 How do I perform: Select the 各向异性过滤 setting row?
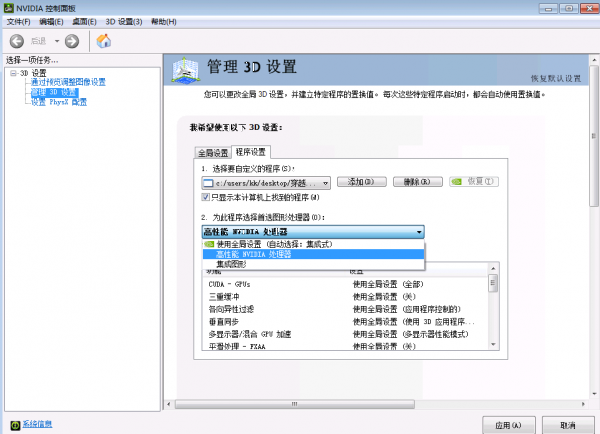(x=345, y=309)
